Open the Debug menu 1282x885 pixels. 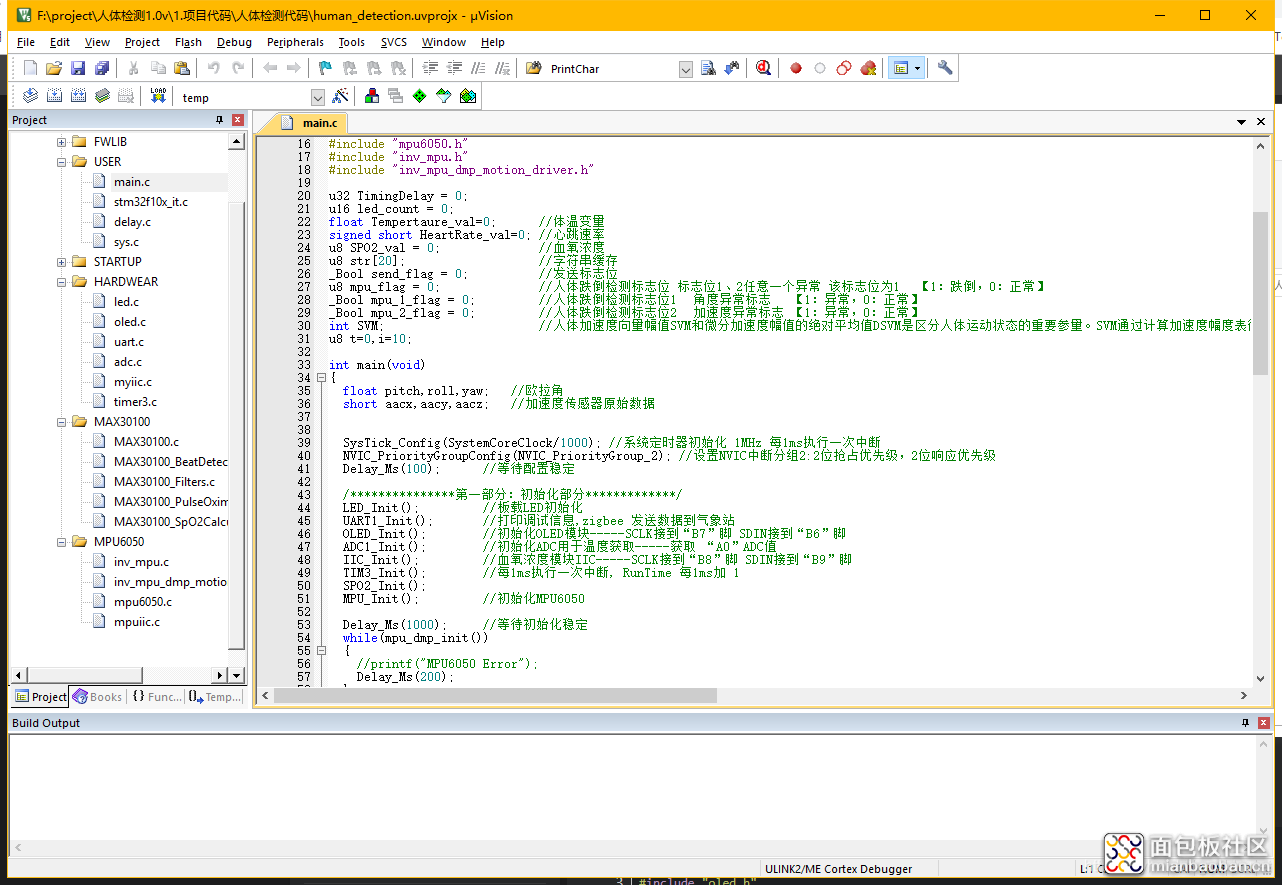[234, 42]
